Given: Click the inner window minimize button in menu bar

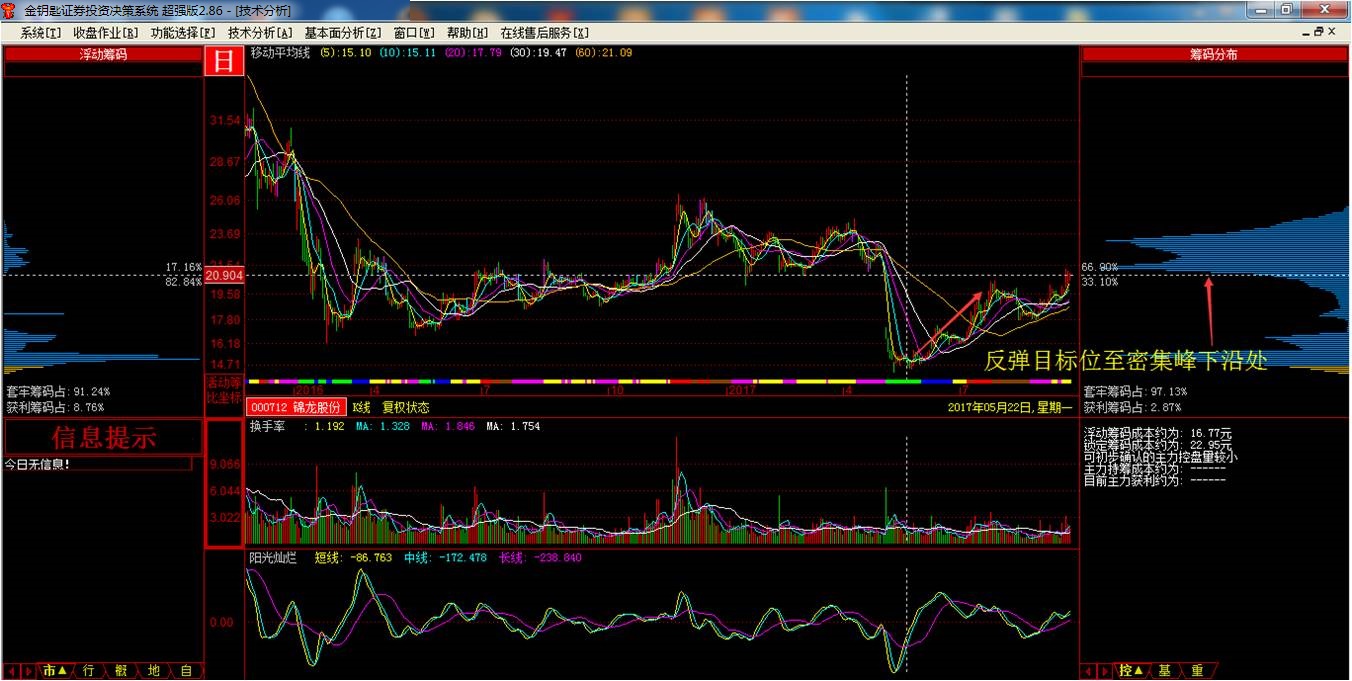Looking at the screenshot, I should tap(1307, 32).
